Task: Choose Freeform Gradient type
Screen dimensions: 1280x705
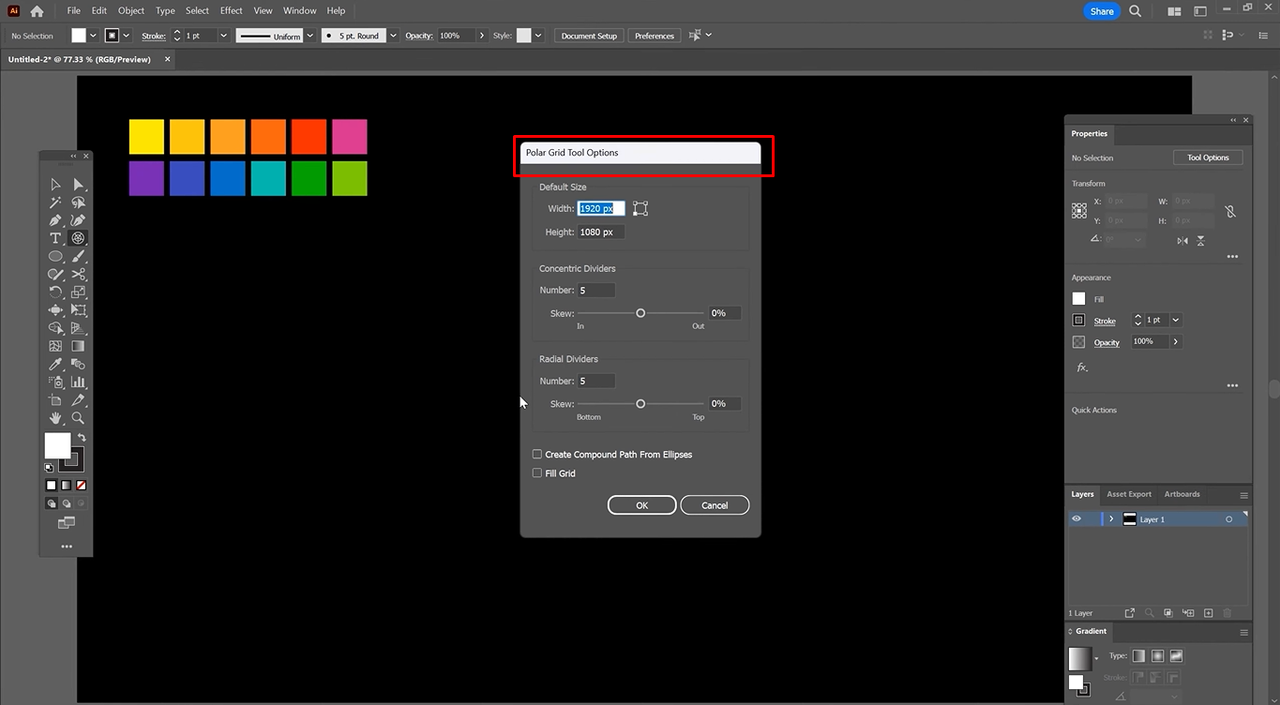Action: [1177, 656]
